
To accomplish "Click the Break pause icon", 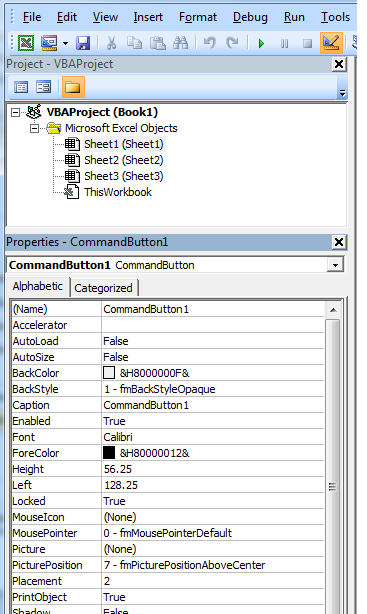I will (x=285, y=43).
